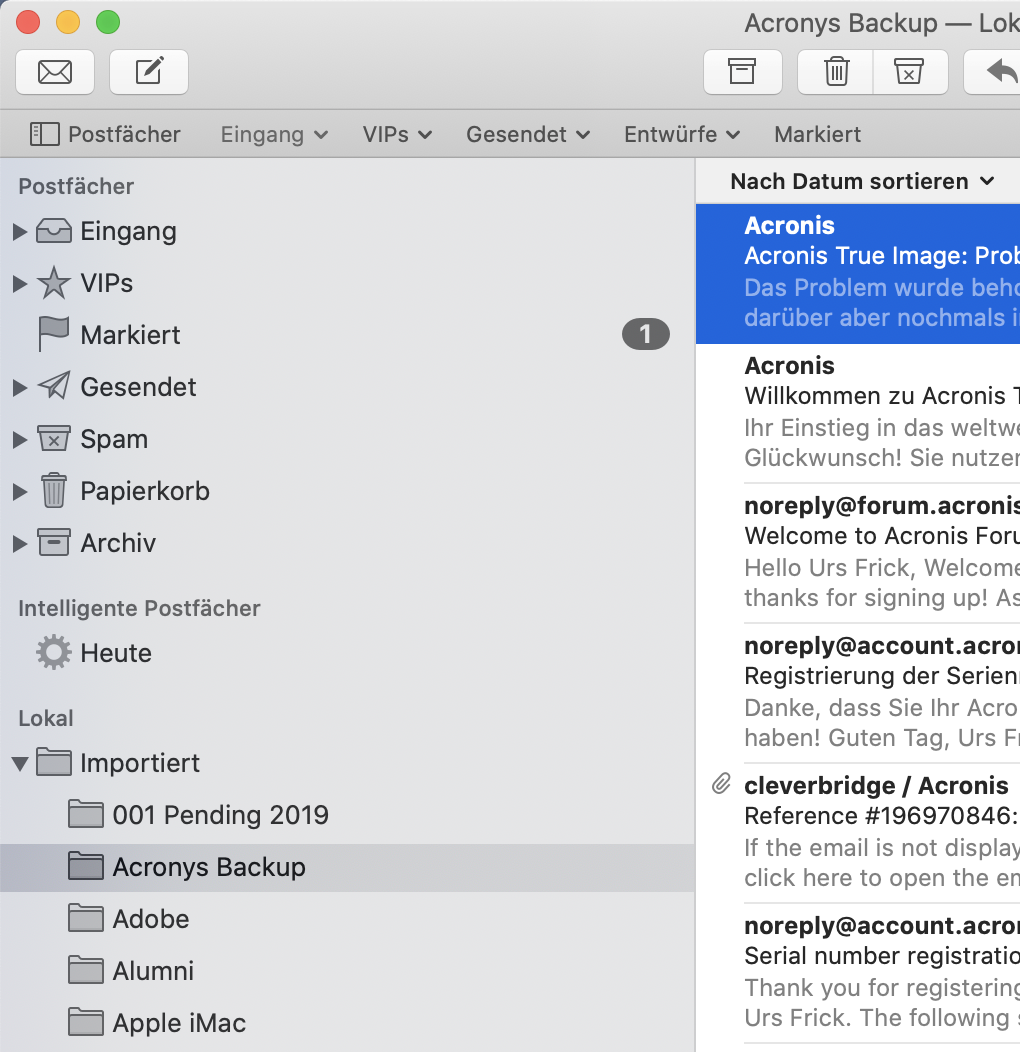Select the Archiv box icon in sidebar
Image resolution: width=1020 pixels, height=1052 pixels.
(54, 542)
